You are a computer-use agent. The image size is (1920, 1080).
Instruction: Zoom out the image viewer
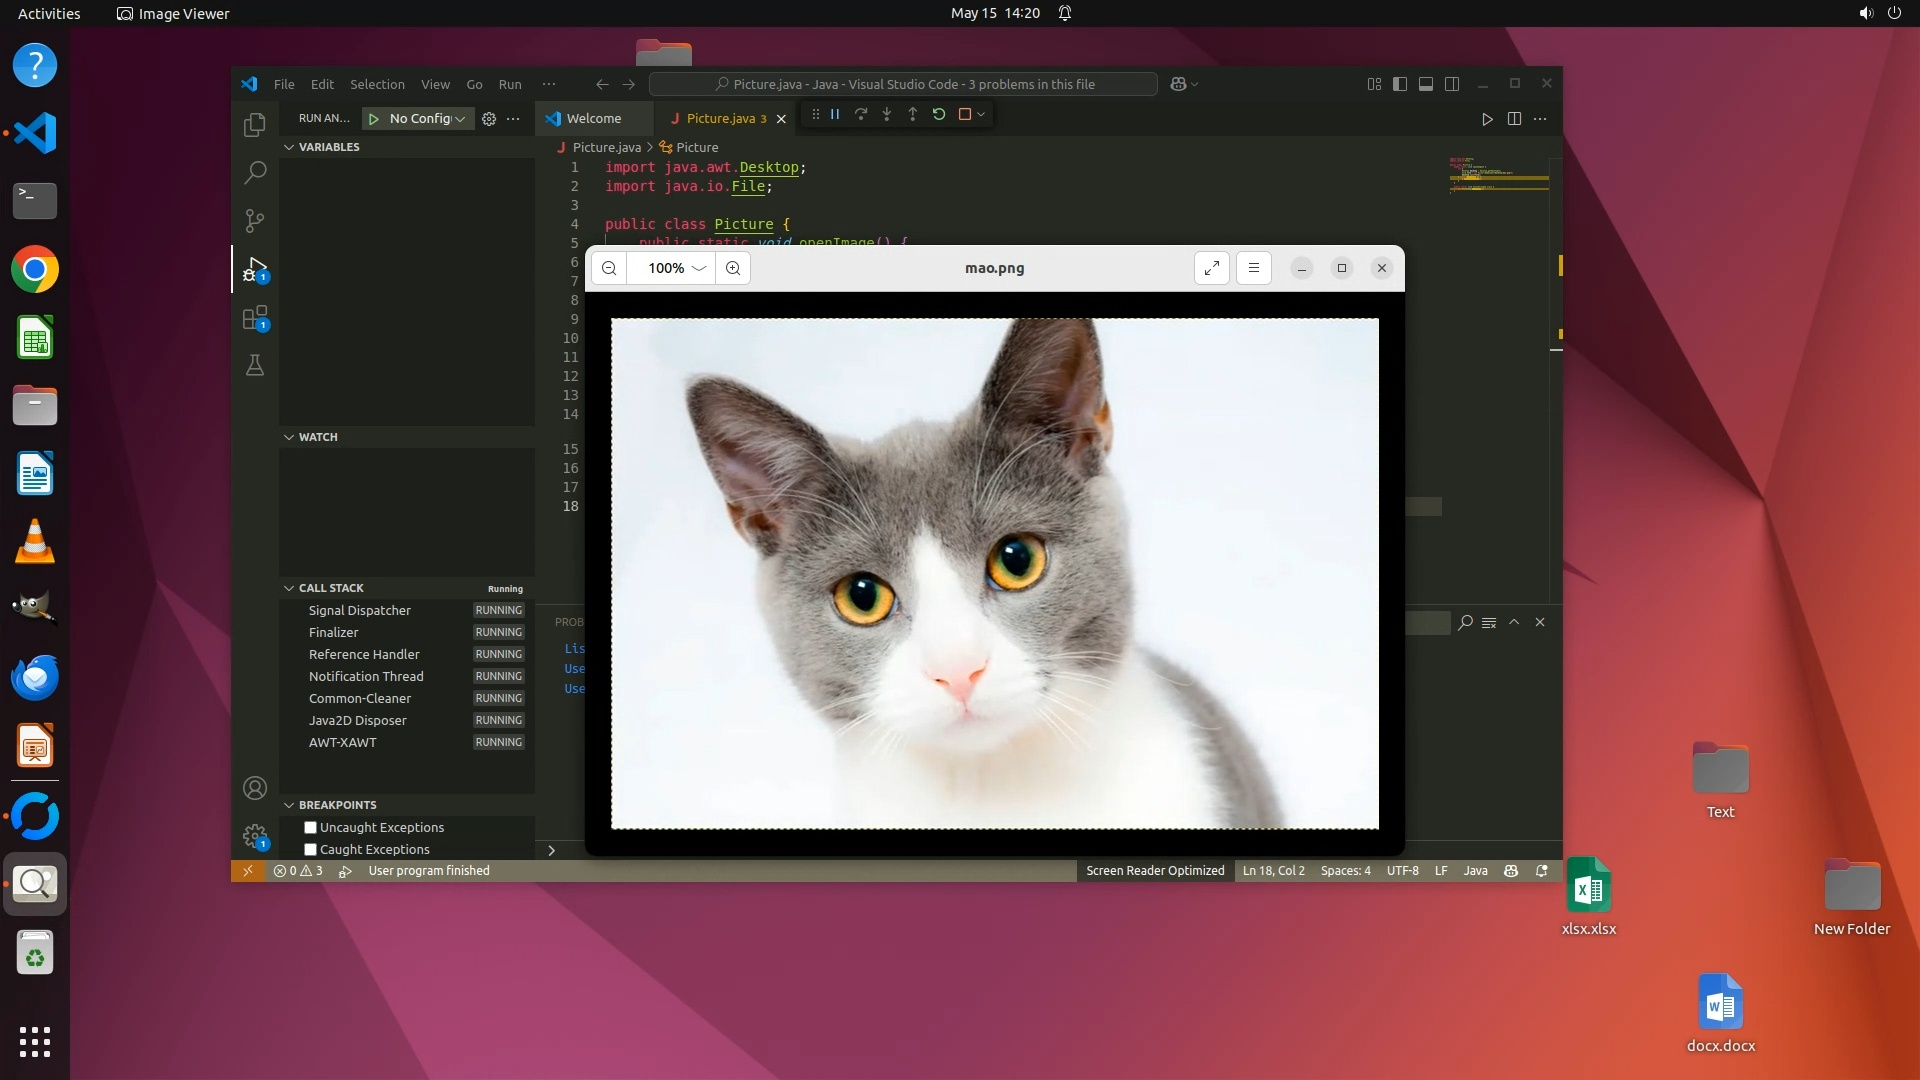609,268
